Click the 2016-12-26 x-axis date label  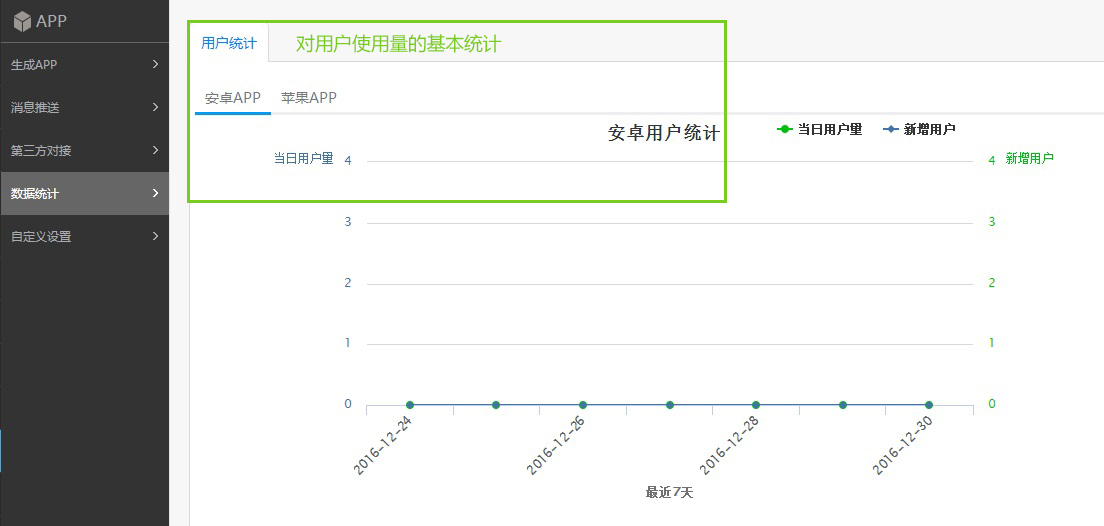[556, 445]
